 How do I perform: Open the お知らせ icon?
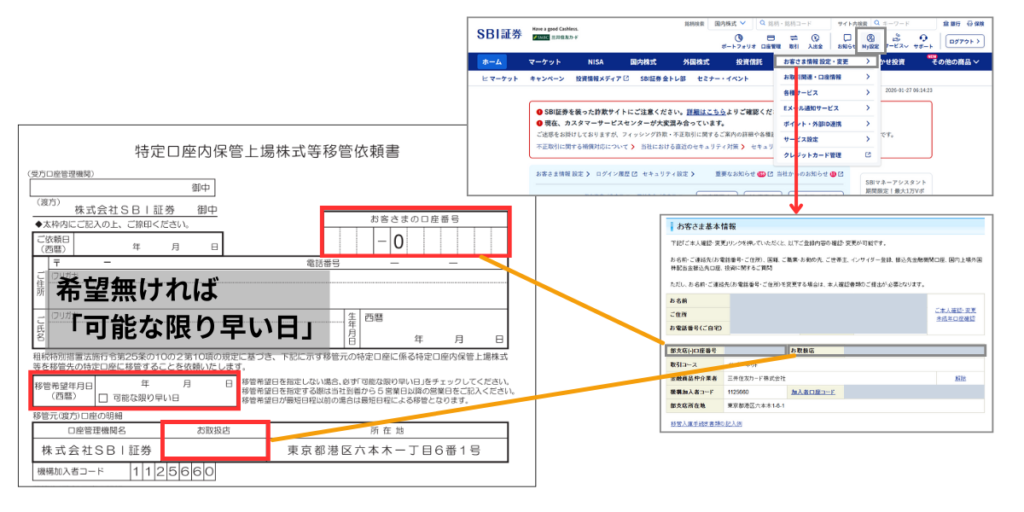(847, 41)
